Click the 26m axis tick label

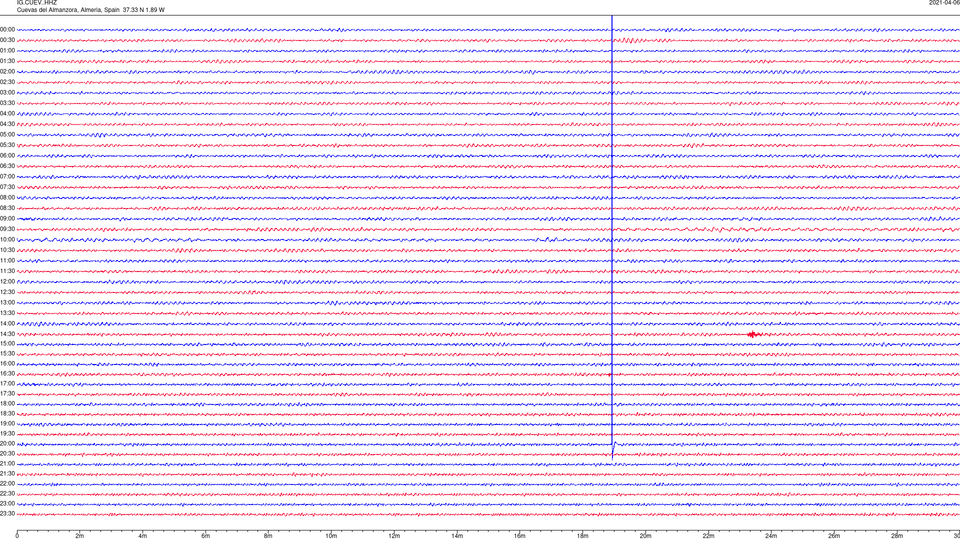(834, 536)
